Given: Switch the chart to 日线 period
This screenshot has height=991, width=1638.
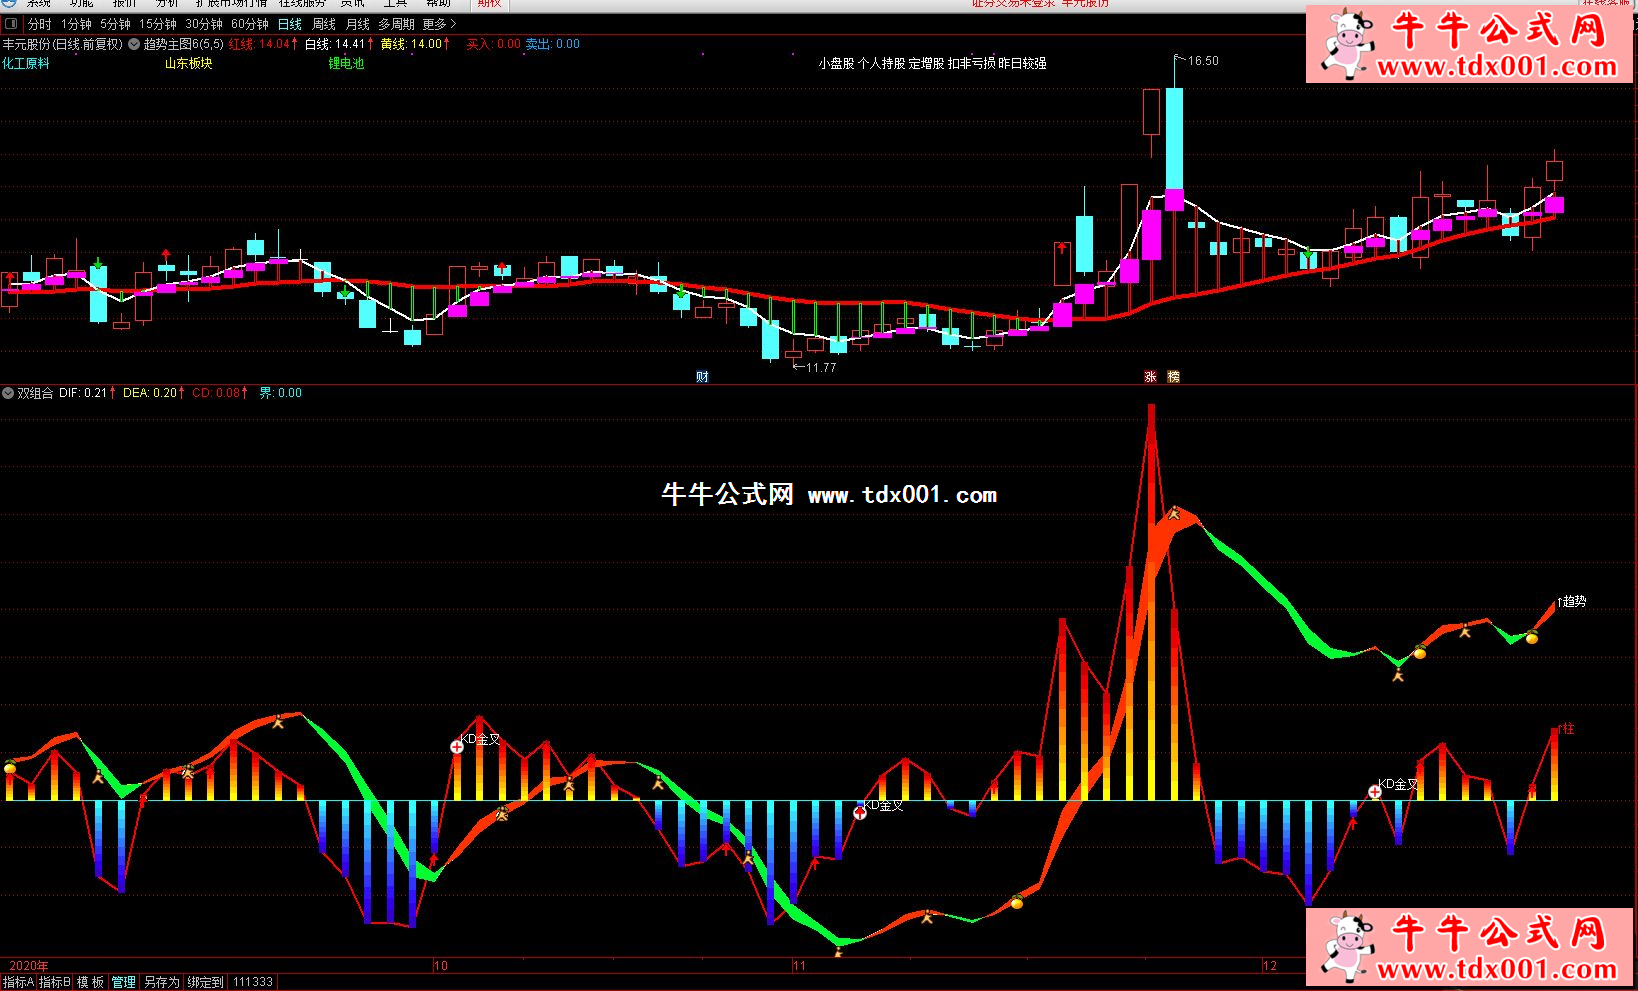Looking at the screenshot, I should pos(289,24).
